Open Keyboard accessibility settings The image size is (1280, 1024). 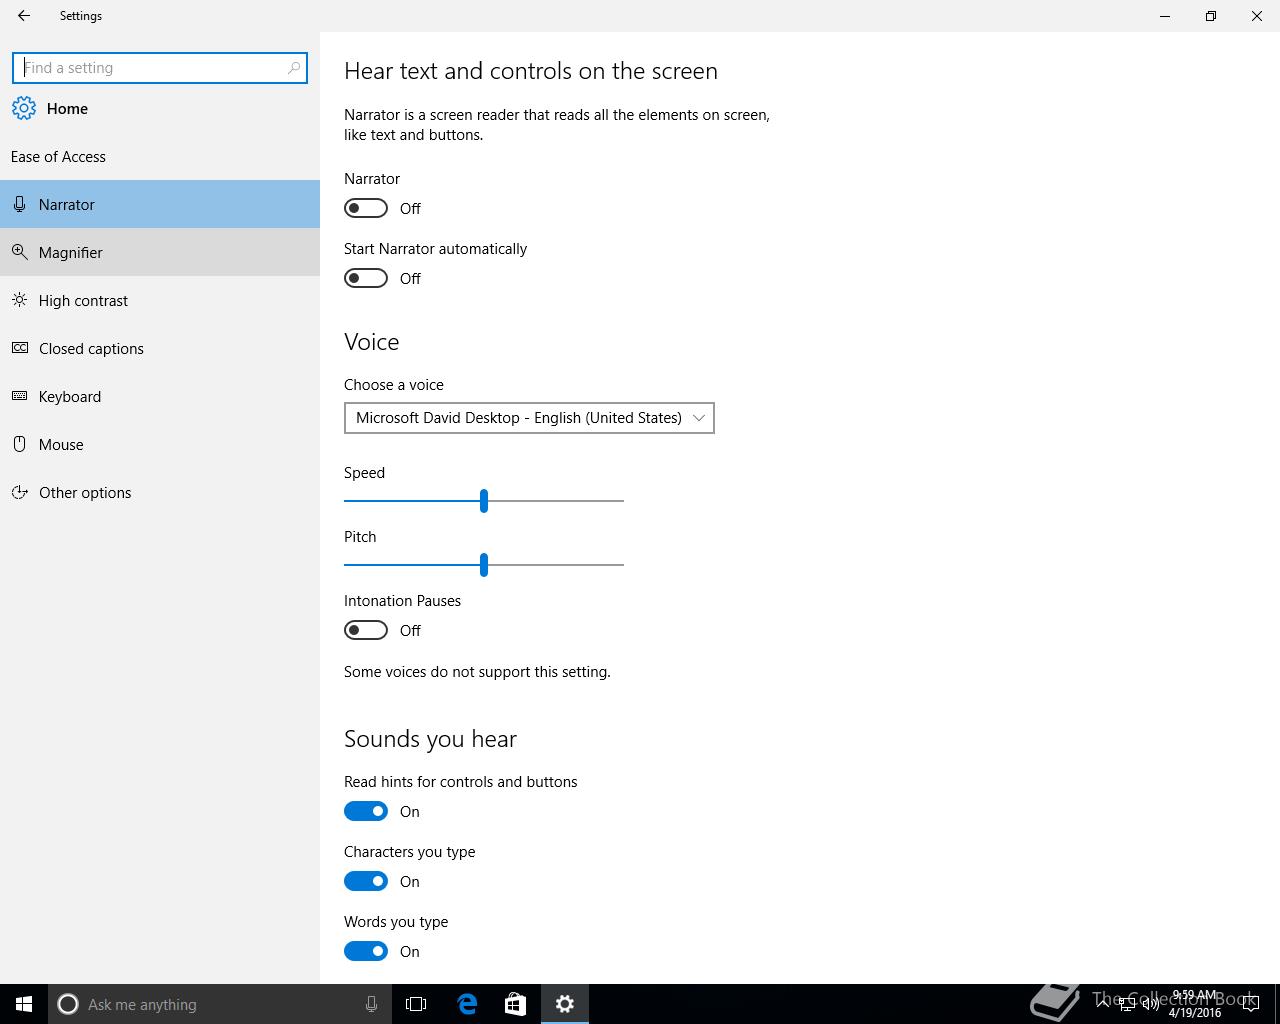(x=160, y=396)
